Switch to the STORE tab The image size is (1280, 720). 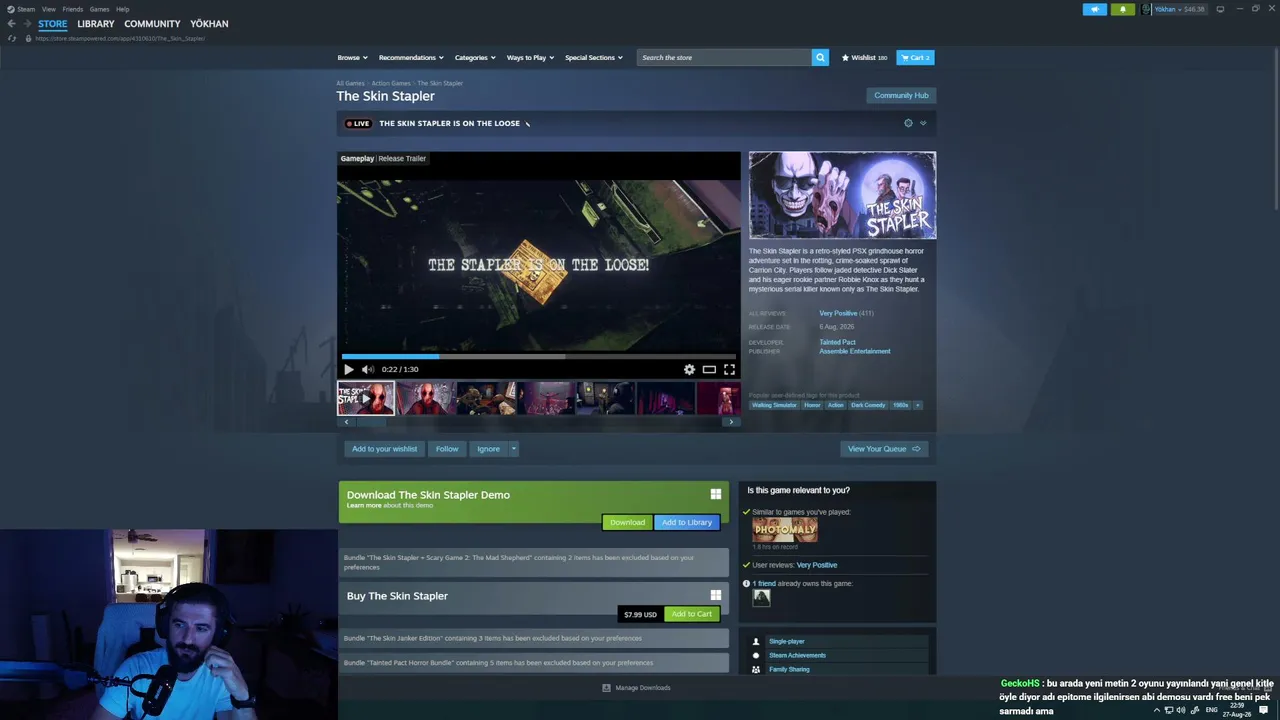53,24
